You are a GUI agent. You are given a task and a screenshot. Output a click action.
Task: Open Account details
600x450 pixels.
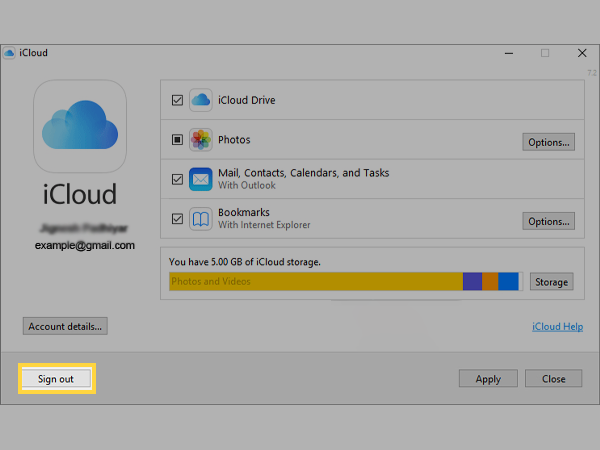click(x=65, y=326)
